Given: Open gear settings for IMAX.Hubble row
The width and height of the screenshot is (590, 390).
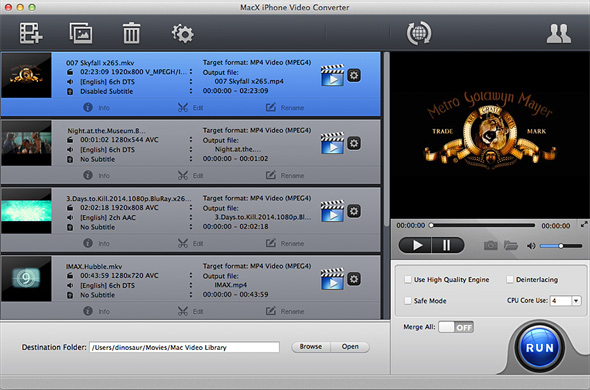Looking at the screenshot, I should point(354,279).
